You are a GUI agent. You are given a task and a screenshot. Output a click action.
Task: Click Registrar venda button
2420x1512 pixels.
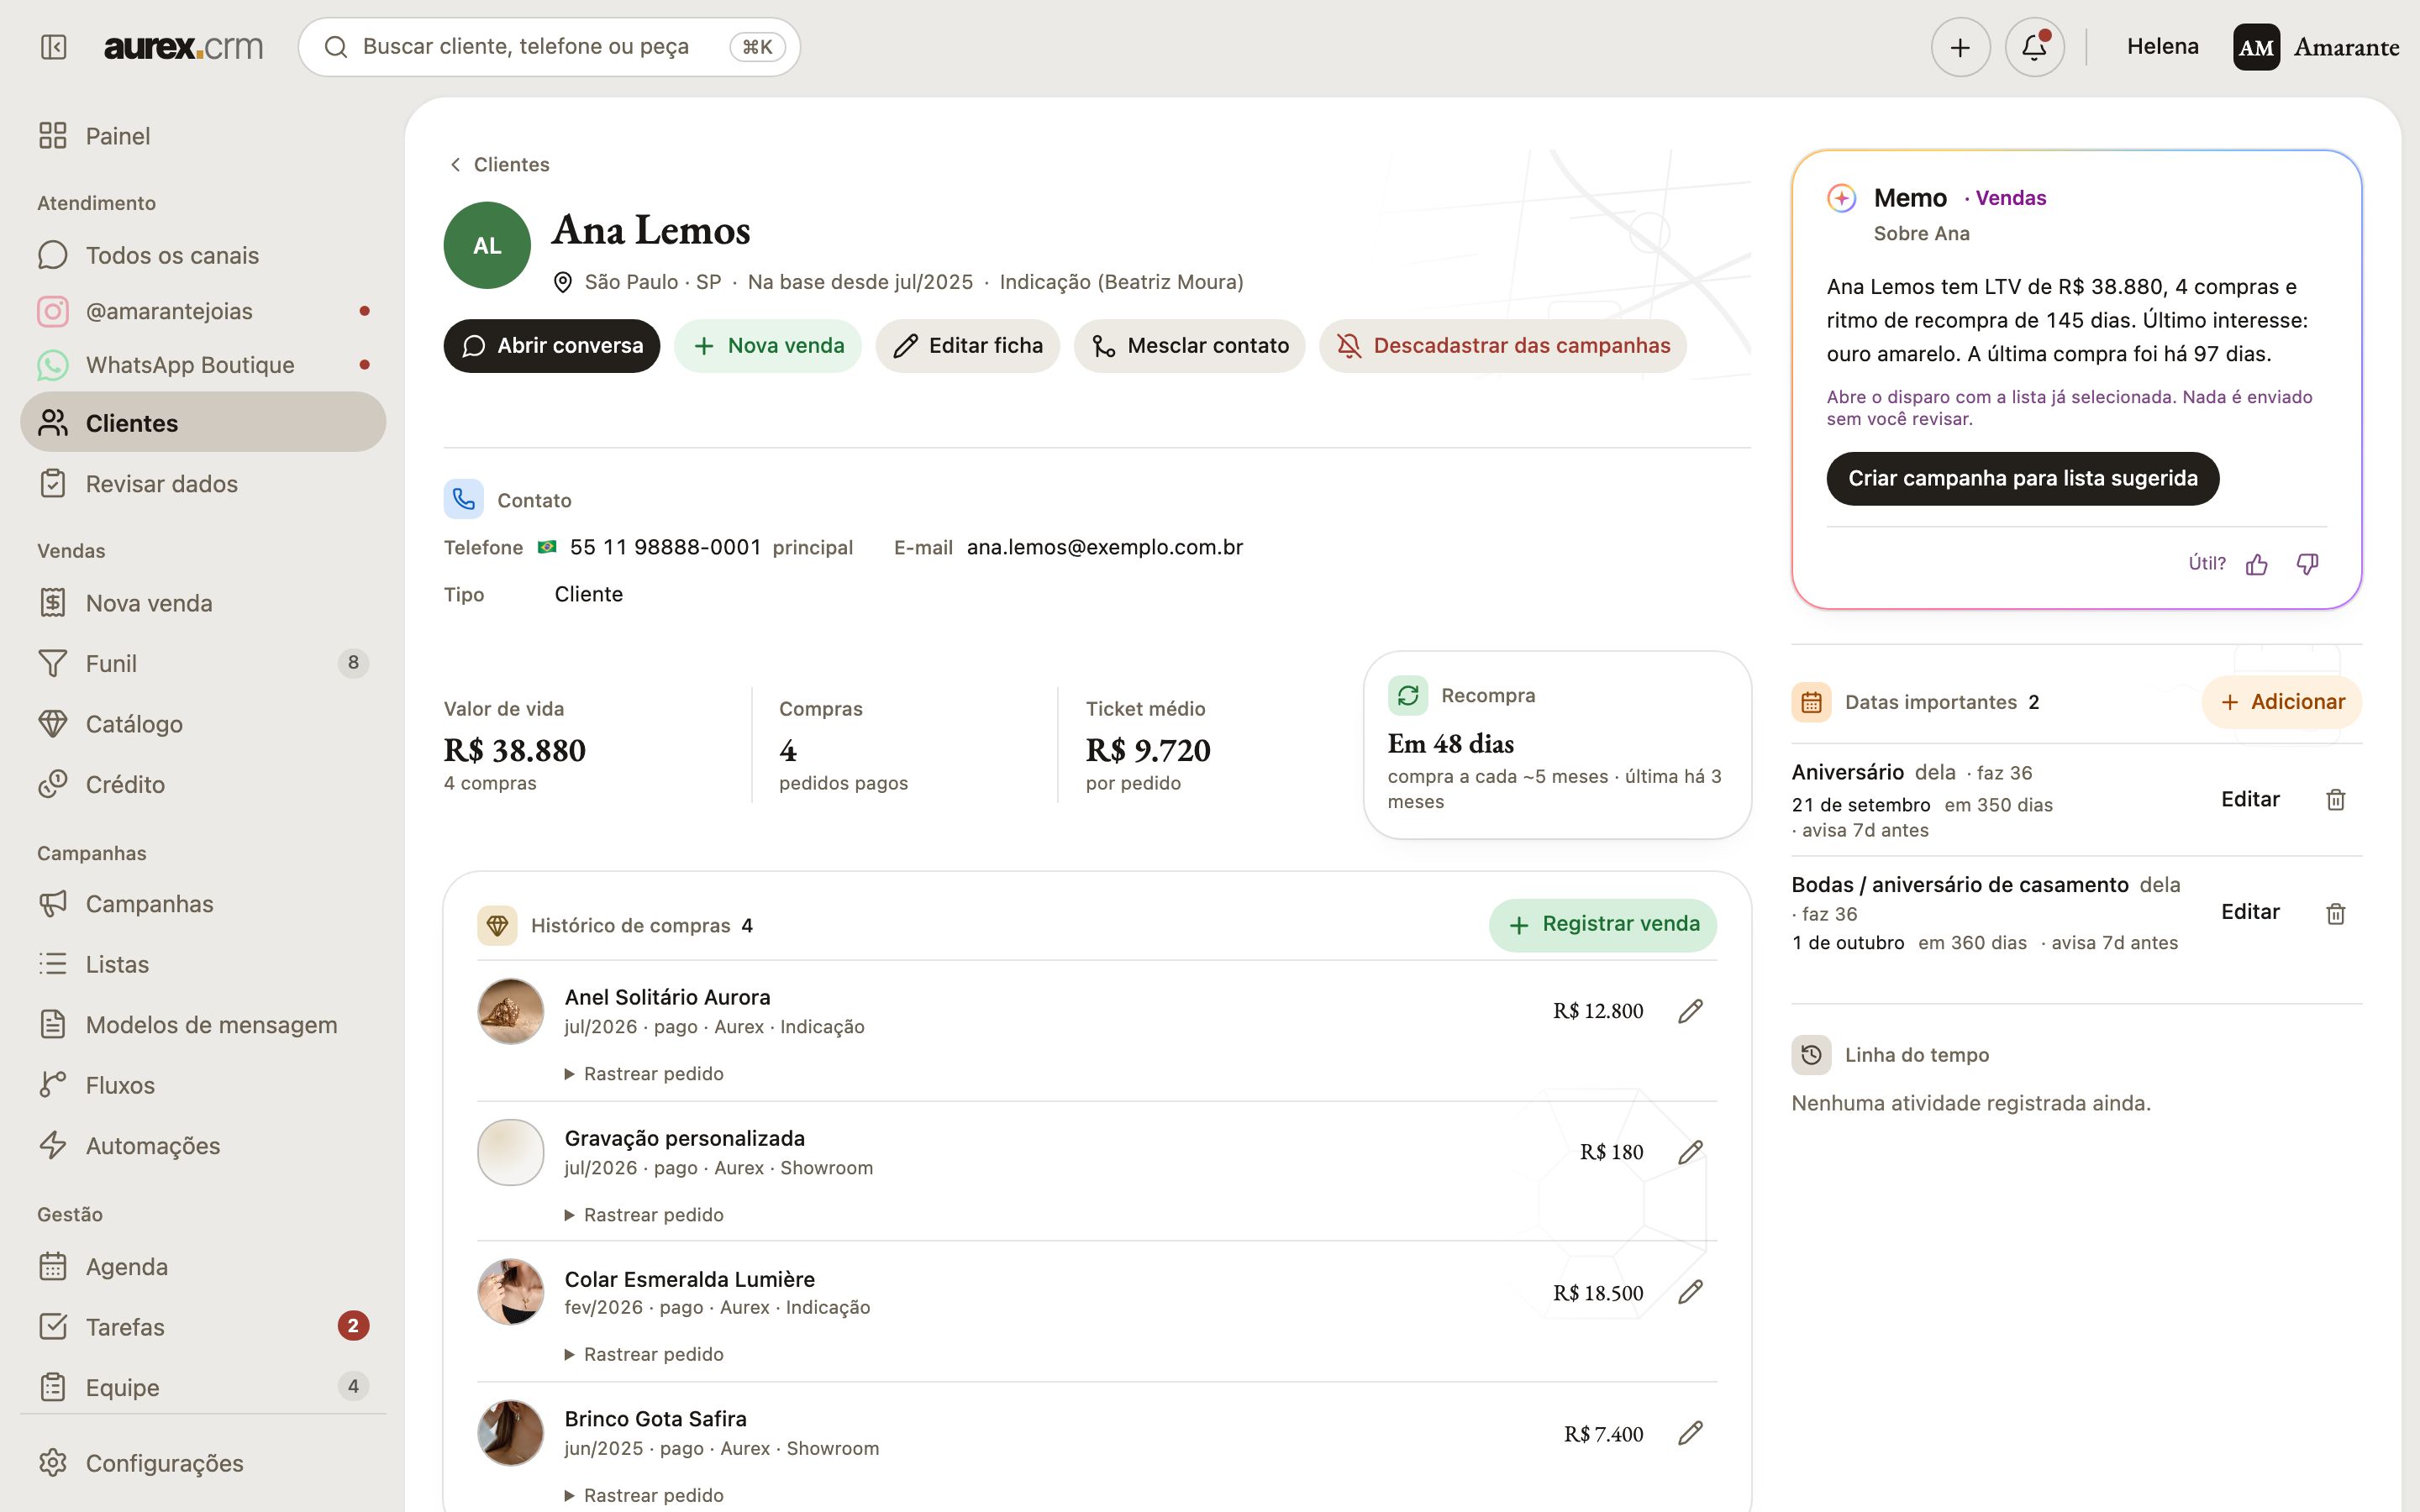(x=1603, y=925)
